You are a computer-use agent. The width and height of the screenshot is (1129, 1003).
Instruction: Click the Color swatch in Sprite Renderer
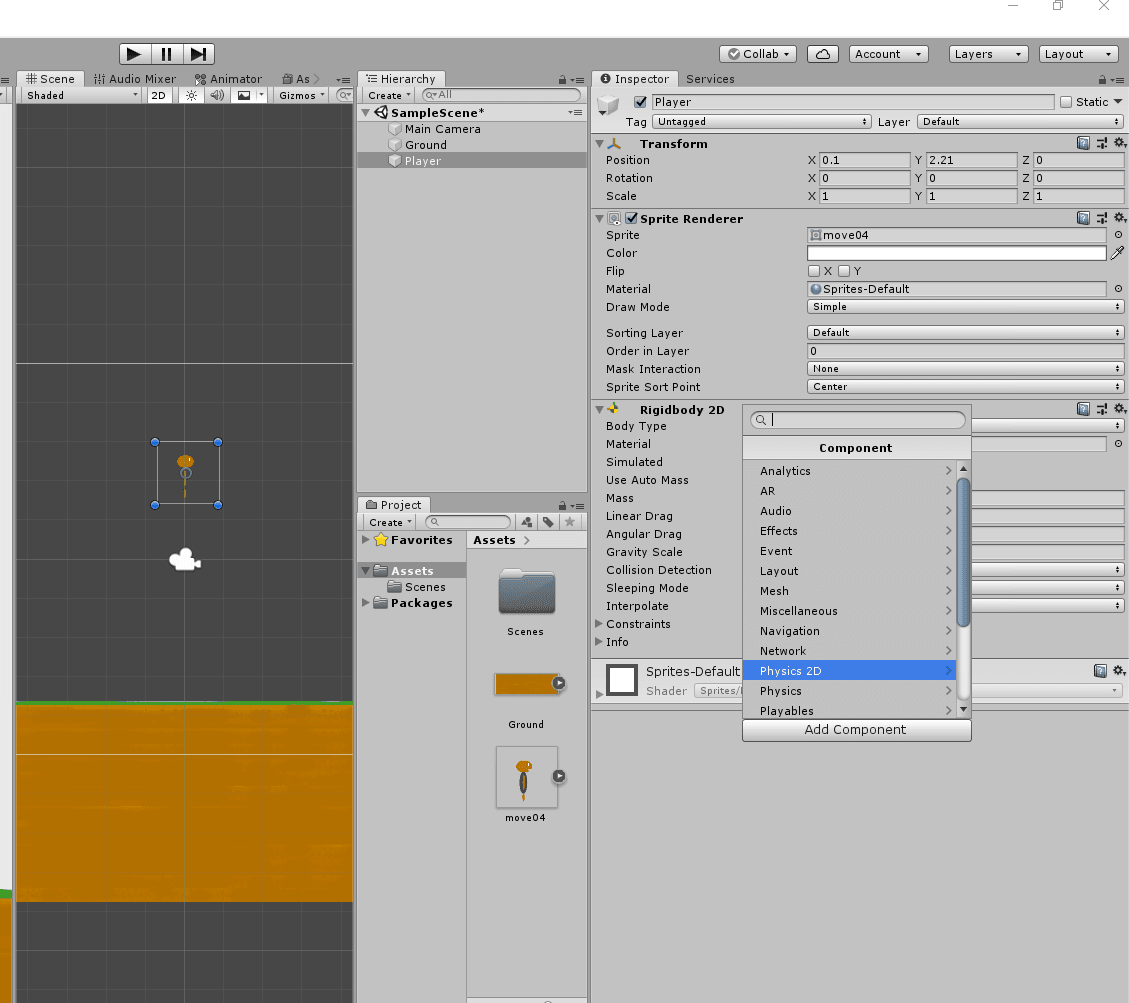956,252
